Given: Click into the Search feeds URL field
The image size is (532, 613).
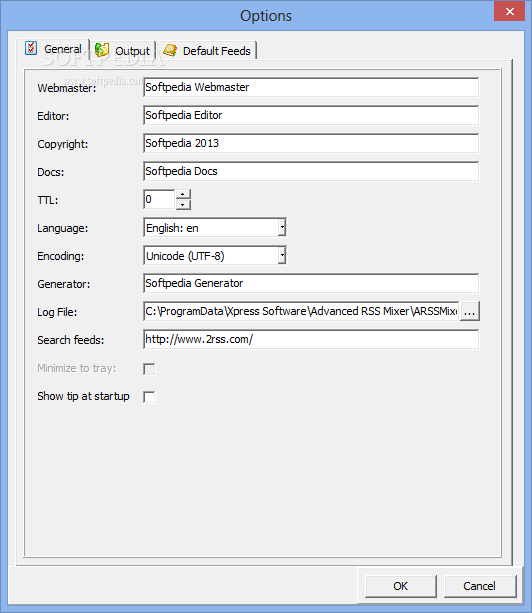Looking at the screenshot, I should click(x=311, y=339).
